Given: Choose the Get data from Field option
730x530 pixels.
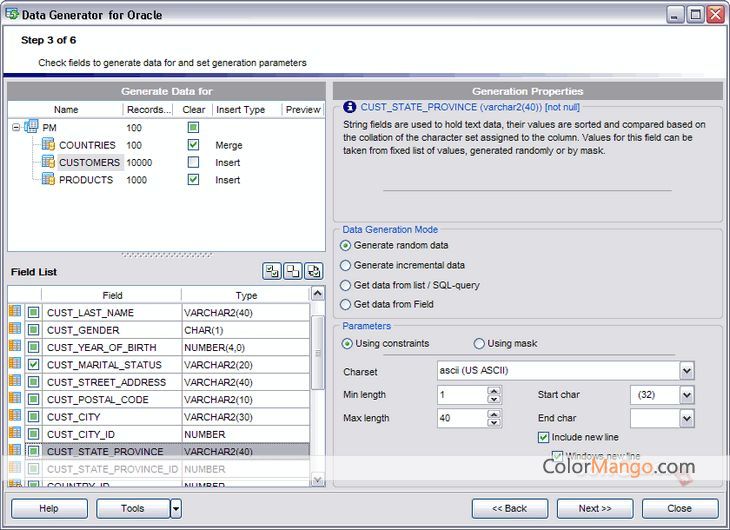Looking at the screenshot, I should tap(345, 305).
